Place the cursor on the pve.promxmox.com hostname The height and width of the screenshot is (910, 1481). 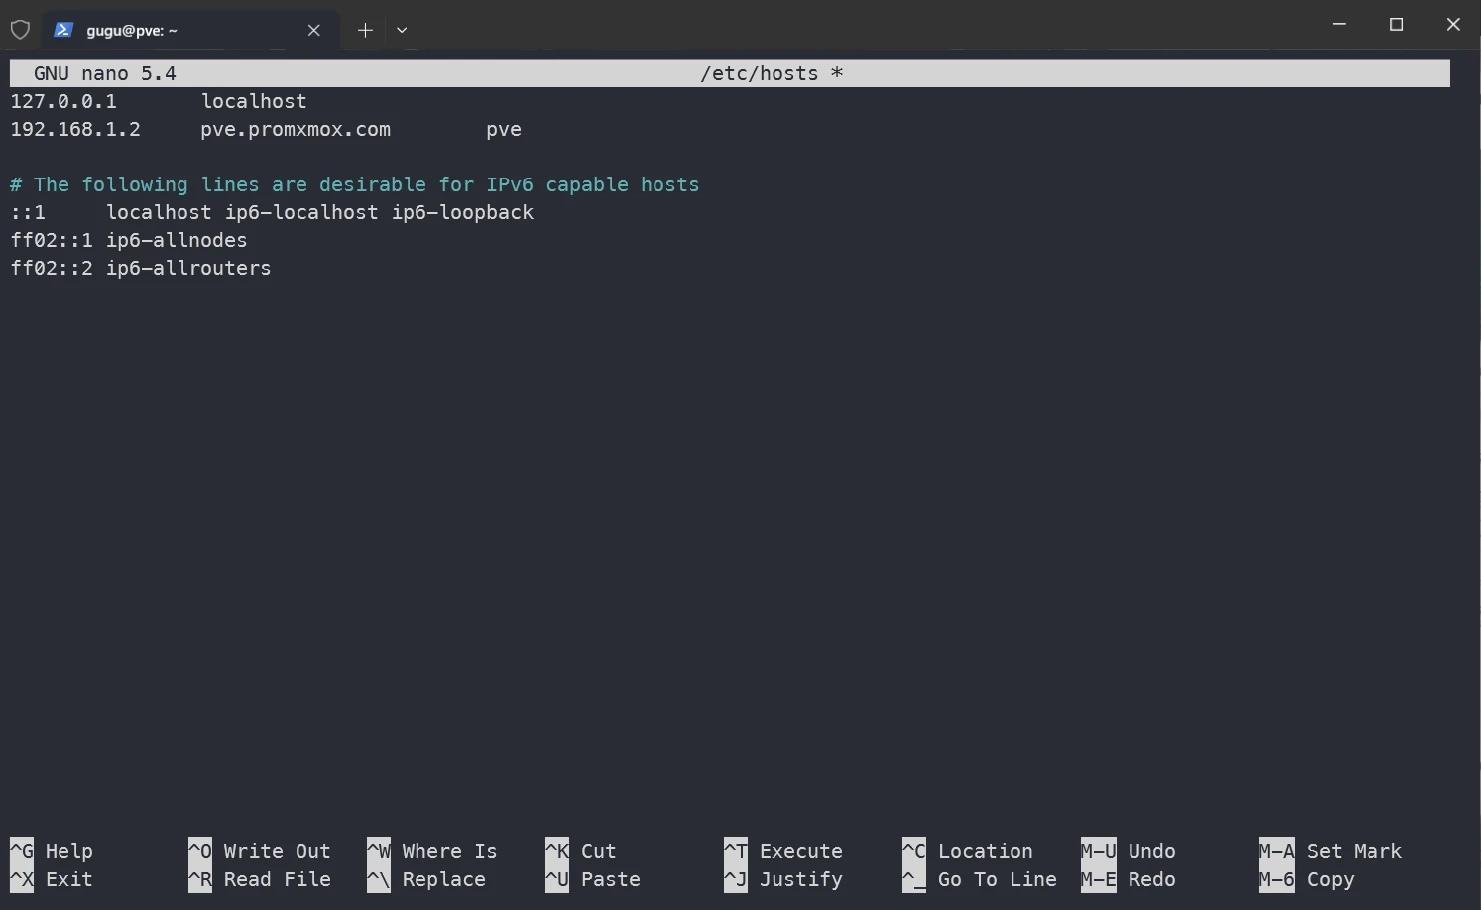(295, 130)
